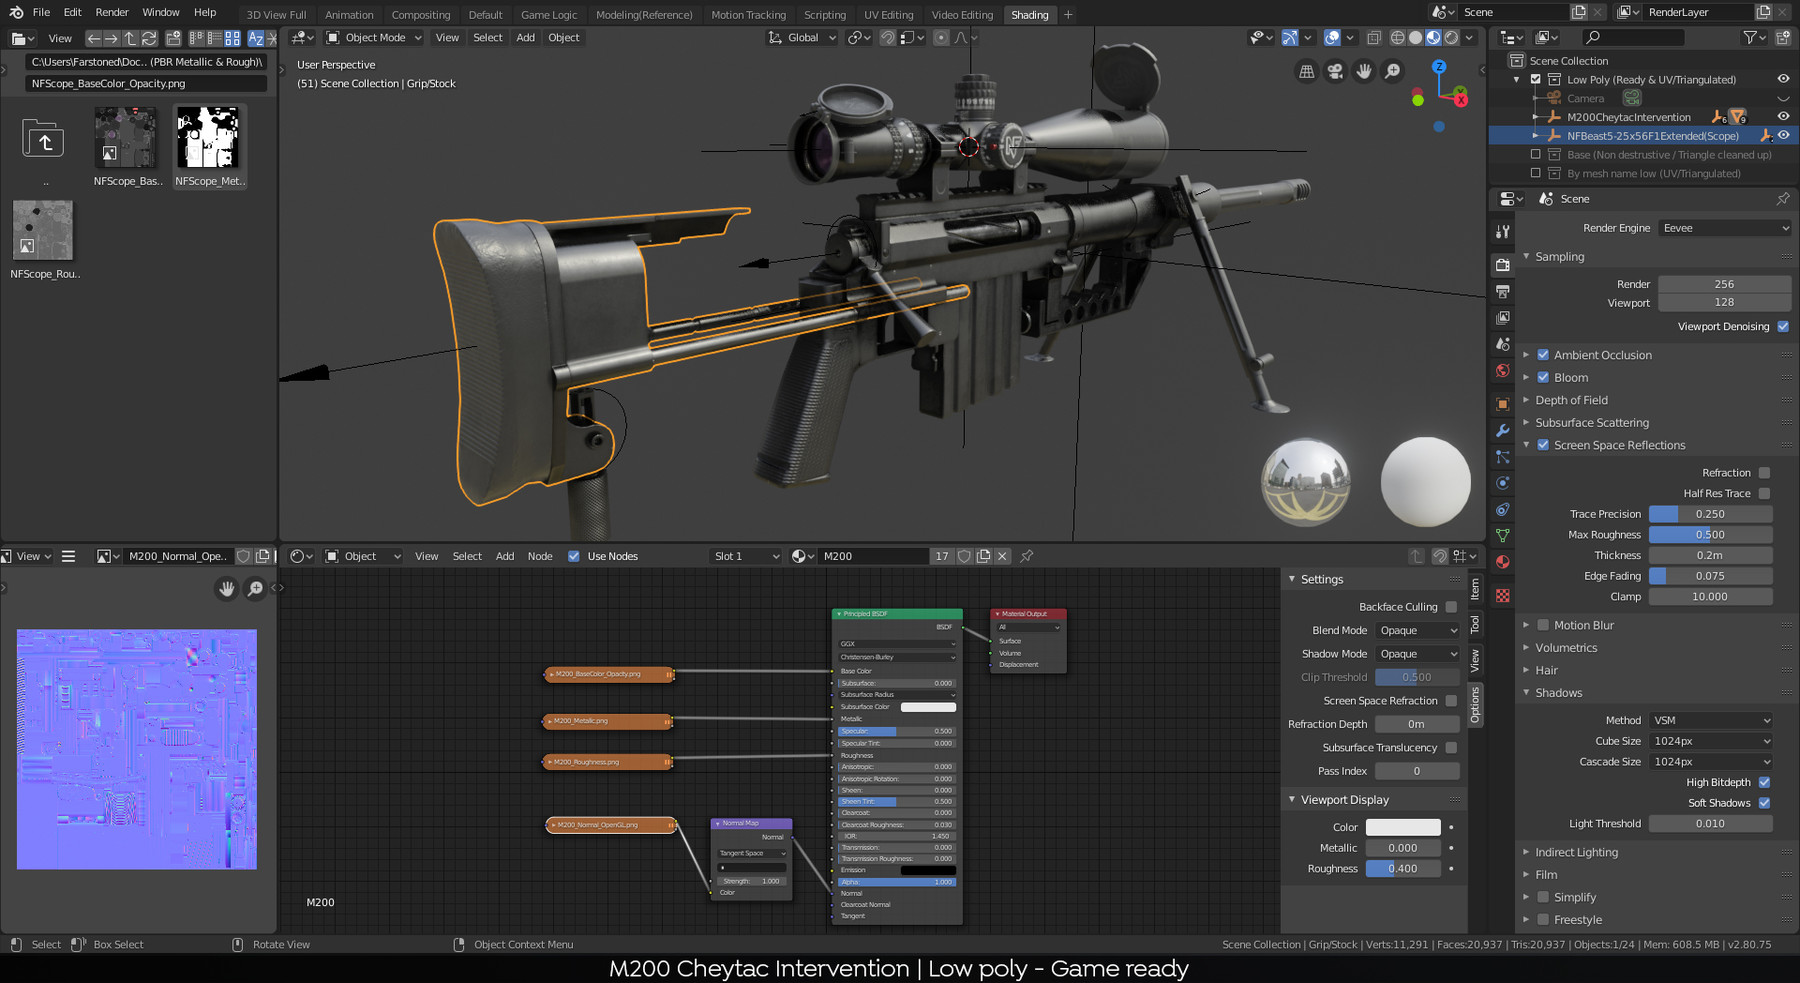Go to parent directory in file browser
The height and width of the screenshot is (983, 1800).
(x=130, y=38)
